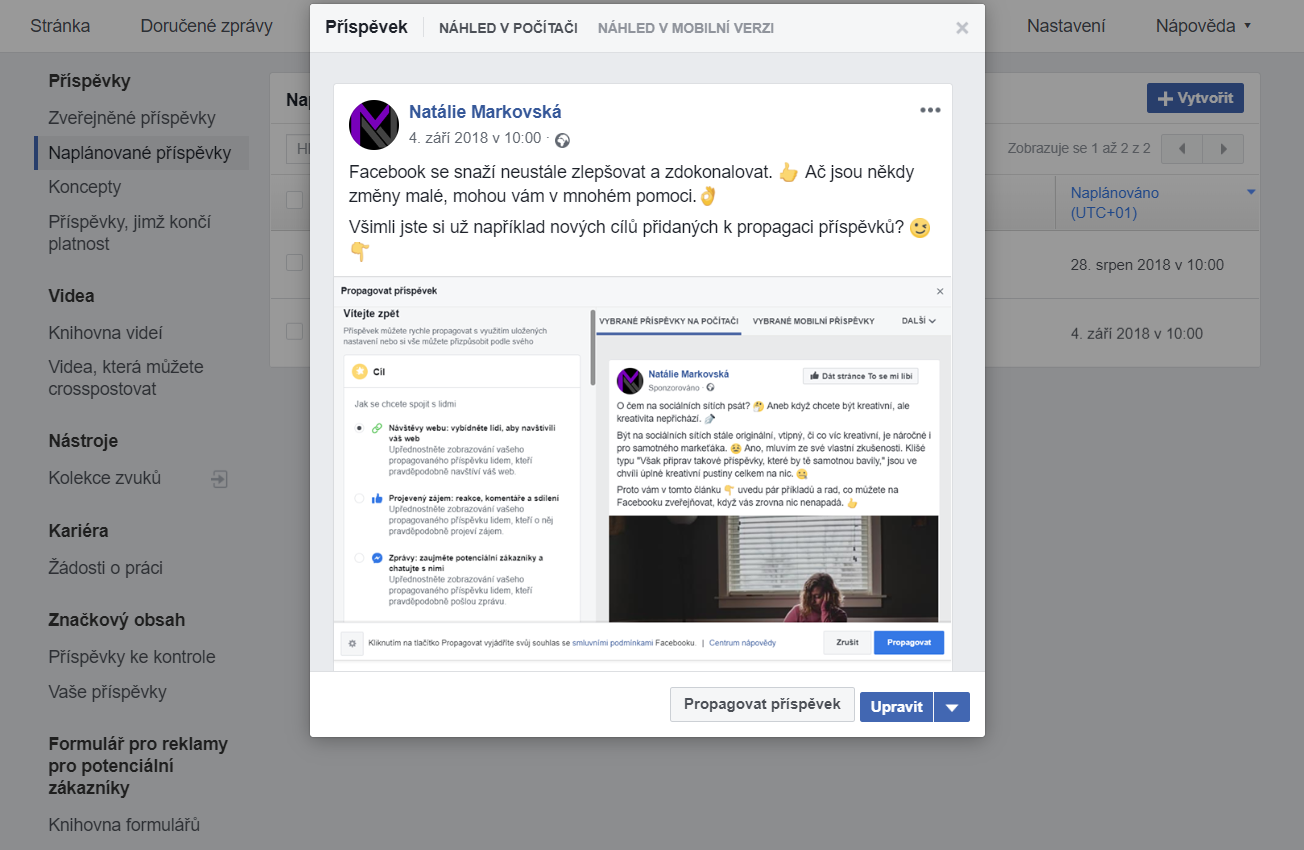Open Koncepty in the sidebar
The width and height of the screenshot is (1304, 850).
click(85, 187)
